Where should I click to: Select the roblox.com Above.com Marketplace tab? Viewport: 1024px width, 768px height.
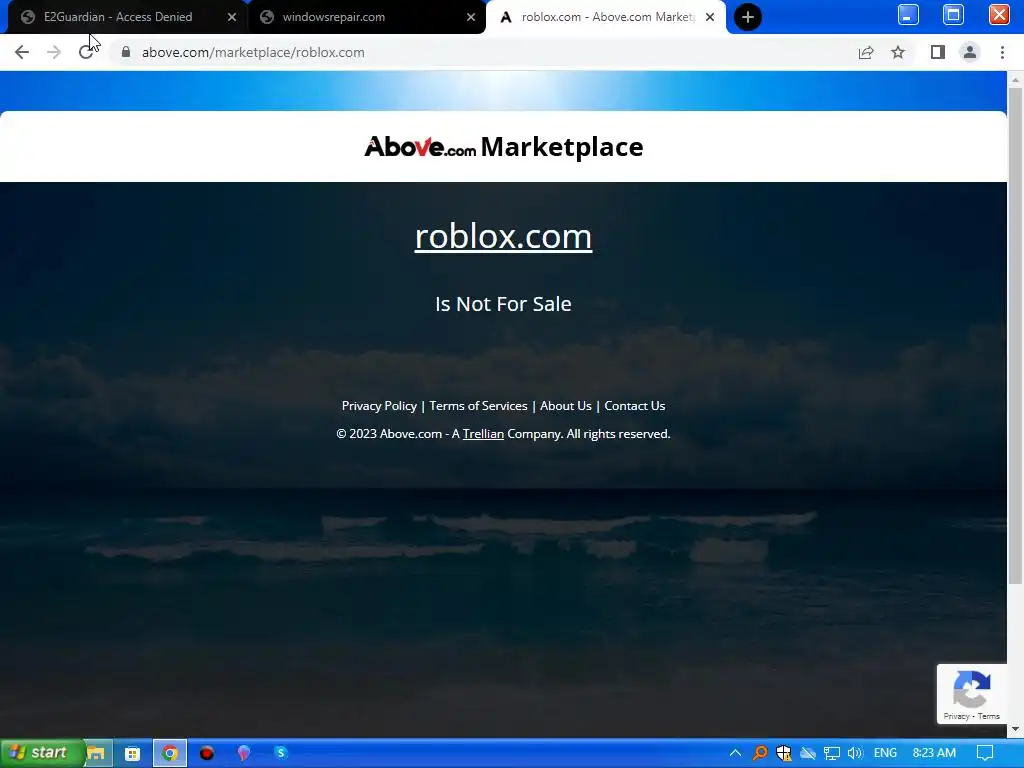(x=607, y=17)
